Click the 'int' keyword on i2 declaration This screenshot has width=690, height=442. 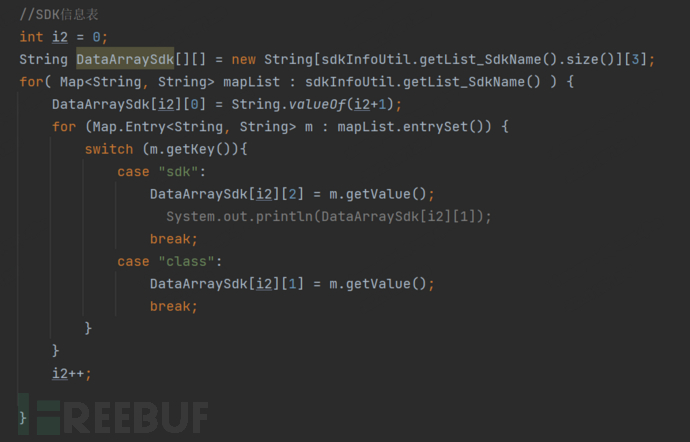pos(31,37)
